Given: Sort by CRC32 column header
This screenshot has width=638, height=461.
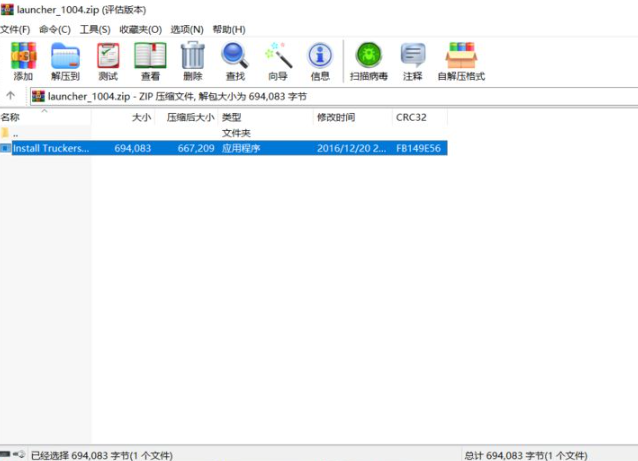Looking at the screenshot, I should tap(420, 117).
